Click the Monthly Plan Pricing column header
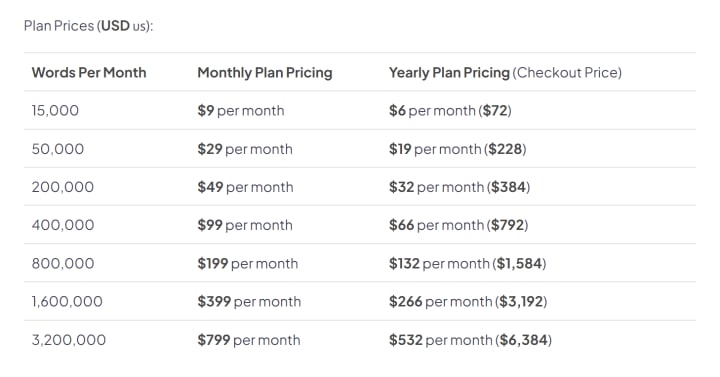The height and width of the screenshot is (377, 720). pyautogui.click(x=265, y=73)
